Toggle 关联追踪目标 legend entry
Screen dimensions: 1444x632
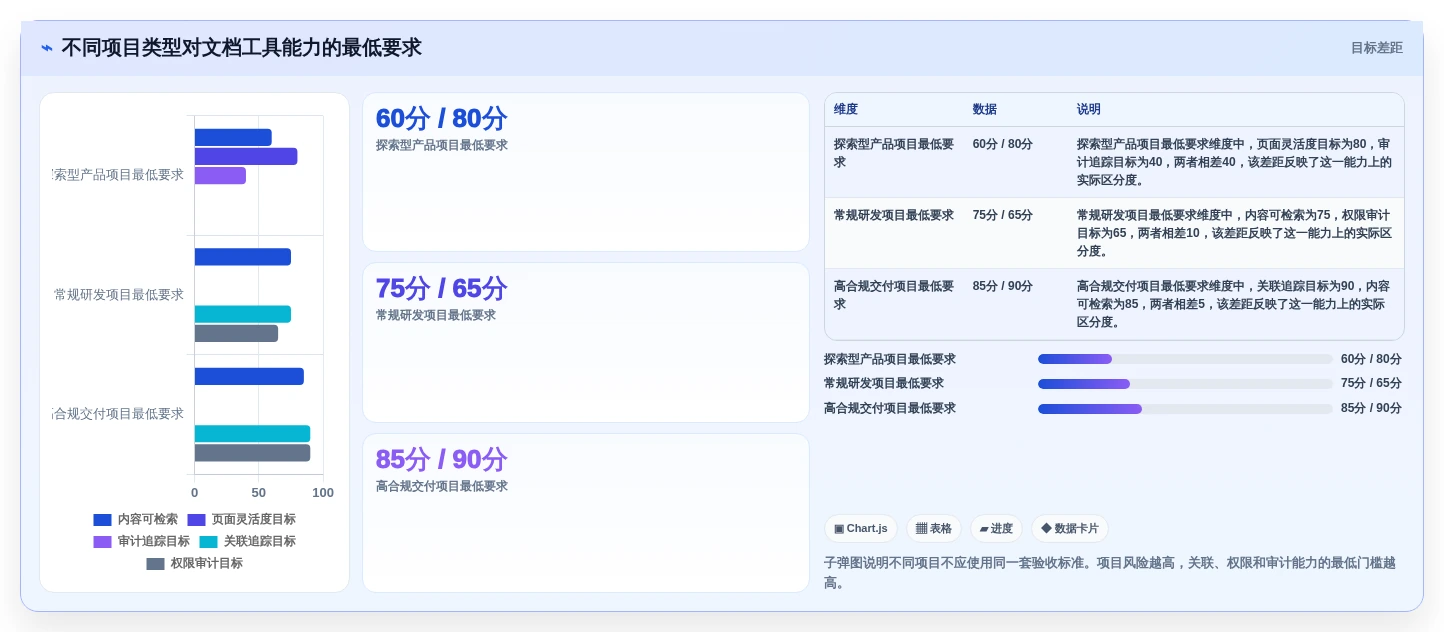[247, 542]
